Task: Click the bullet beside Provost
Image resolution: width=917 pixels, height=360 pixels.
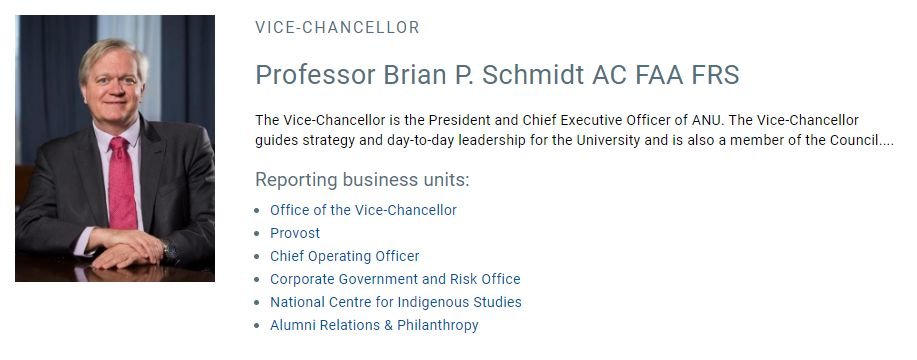Action: tap(257, 234)
